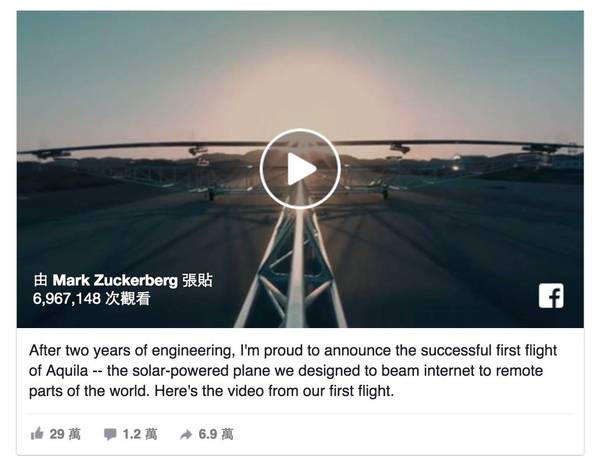Click the Facebook logo on the video

[x=551, y=295]
